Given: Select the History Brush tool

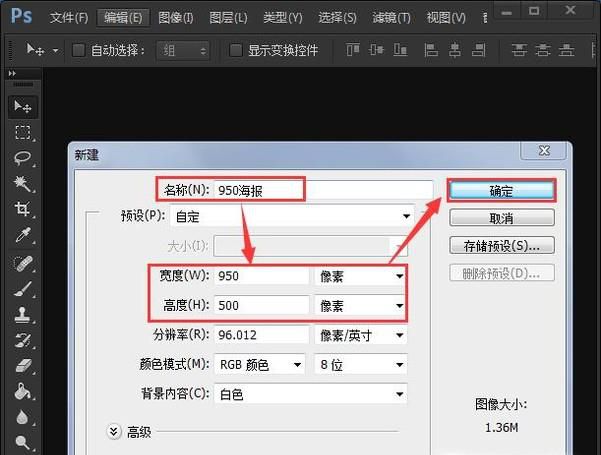Looking at the screenshot, I should point(23,340).
